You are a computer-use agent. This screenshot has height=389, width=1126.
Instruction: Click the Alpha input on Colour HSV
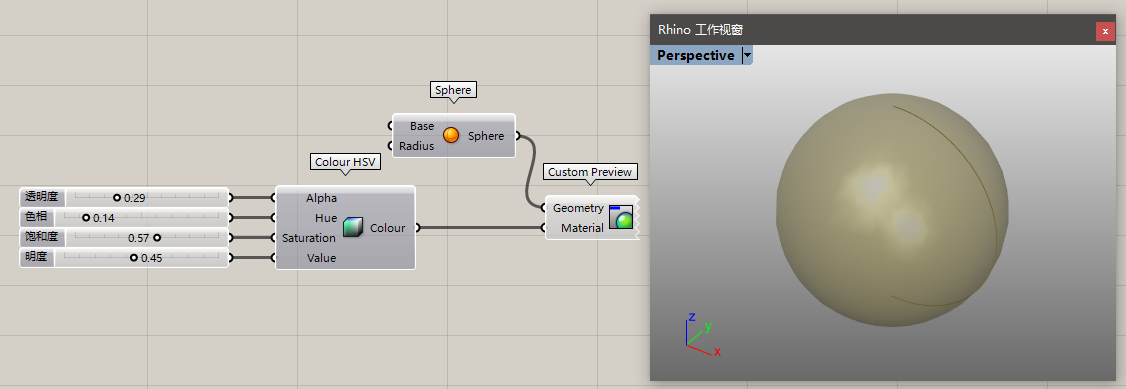(321, 197)
